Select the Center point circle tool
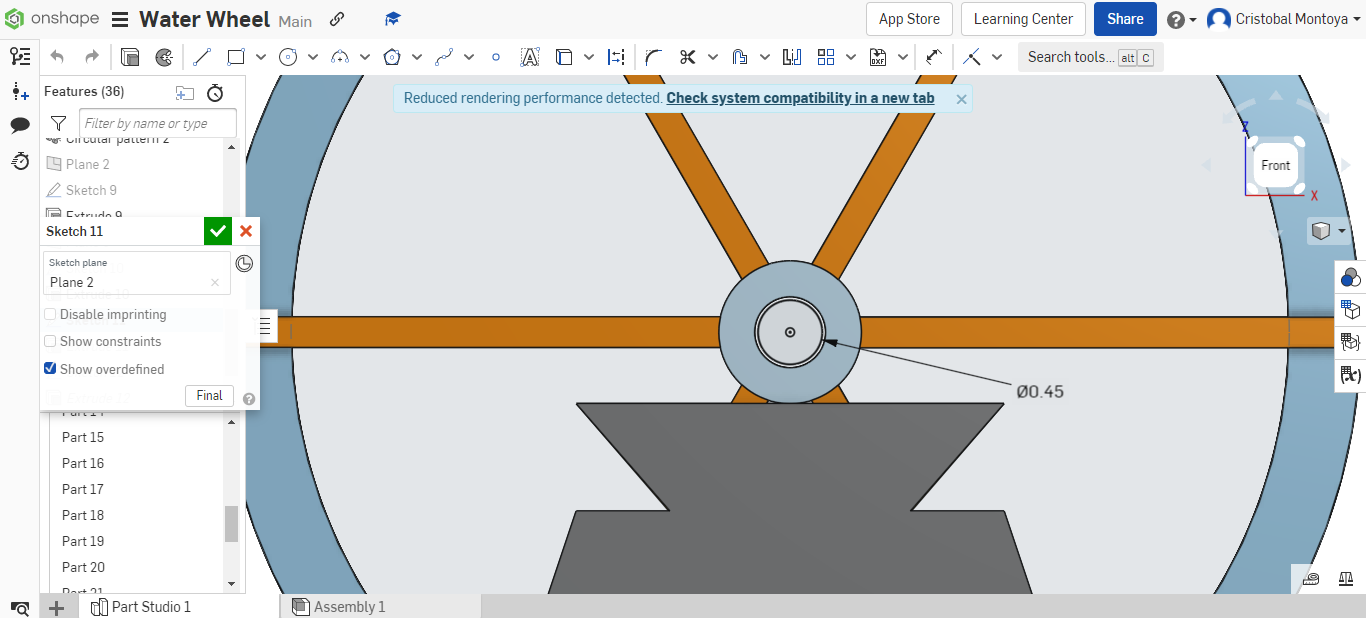The height and width of the screenshot is (618, 1366). tap(289, 57)
